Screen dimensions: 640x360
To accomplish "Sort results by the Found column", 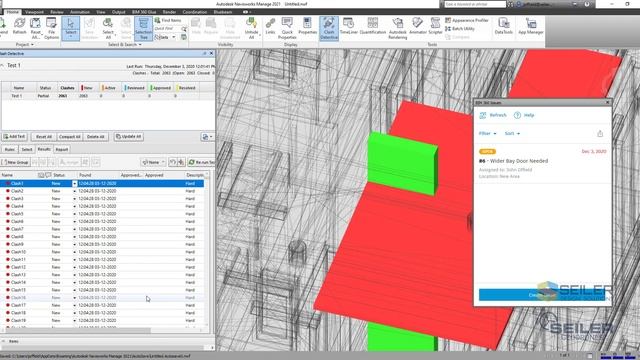I will point(98,175).
